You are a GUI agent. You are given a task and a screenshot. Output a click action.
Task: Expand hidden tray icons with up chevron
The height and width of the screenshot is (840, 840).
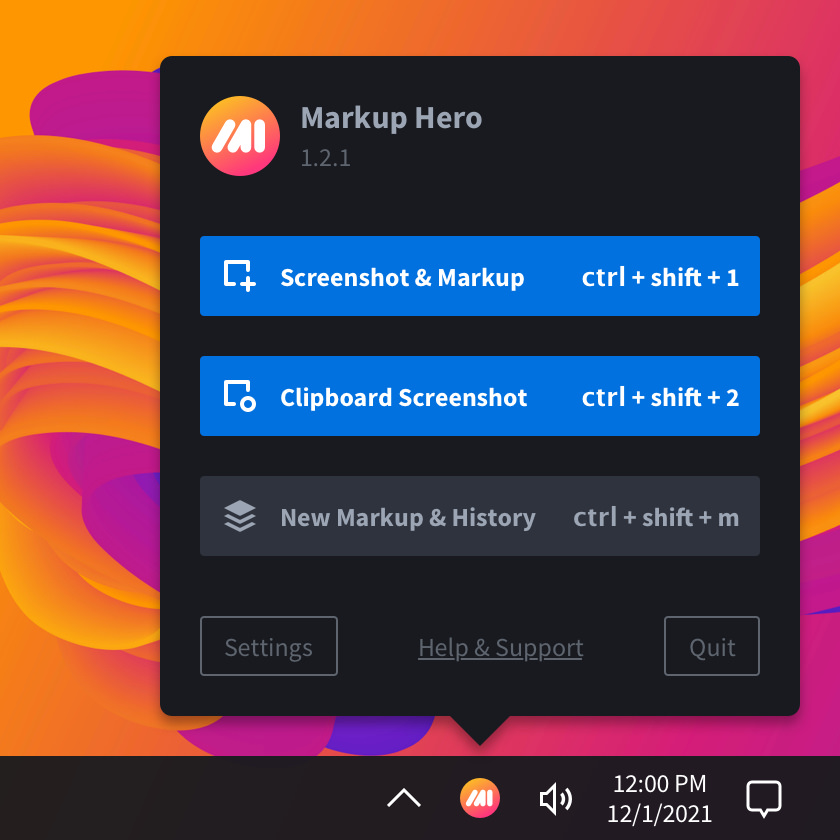(404, 798)
